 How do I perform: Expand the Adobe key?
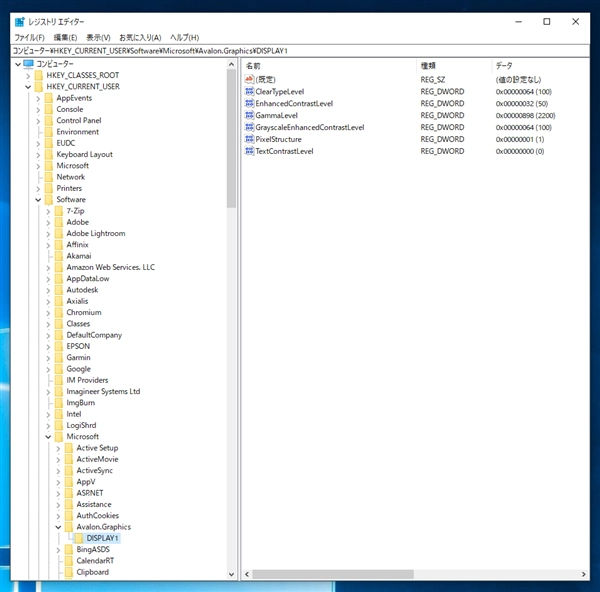pyautogui.click(x=48, y=223)
